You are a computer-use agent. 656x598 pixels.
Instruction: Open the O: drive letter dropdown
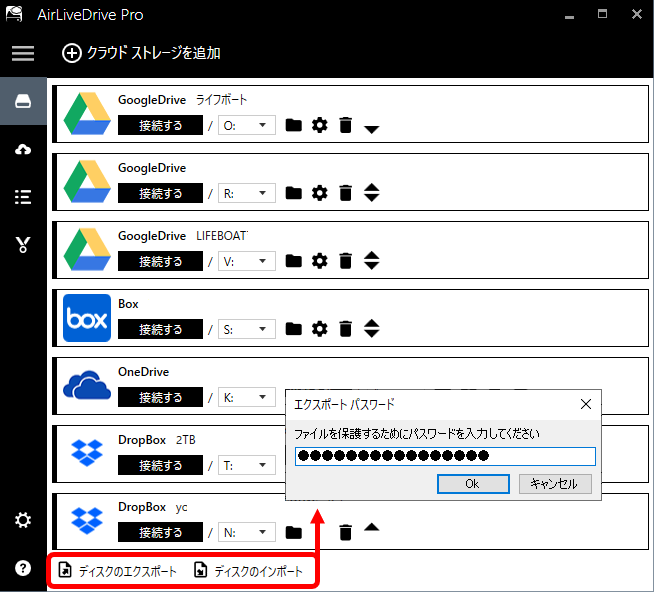[x=247, y=125]
